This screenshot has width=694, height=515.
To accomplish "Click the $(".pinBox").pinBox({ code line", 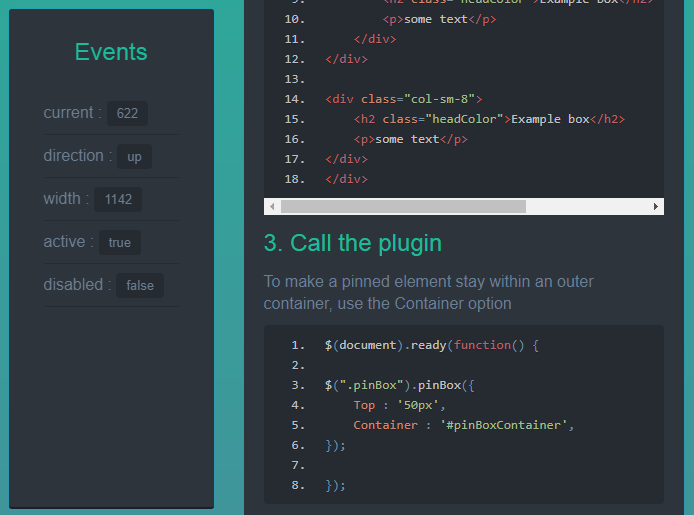I will (x=400, y=385).
